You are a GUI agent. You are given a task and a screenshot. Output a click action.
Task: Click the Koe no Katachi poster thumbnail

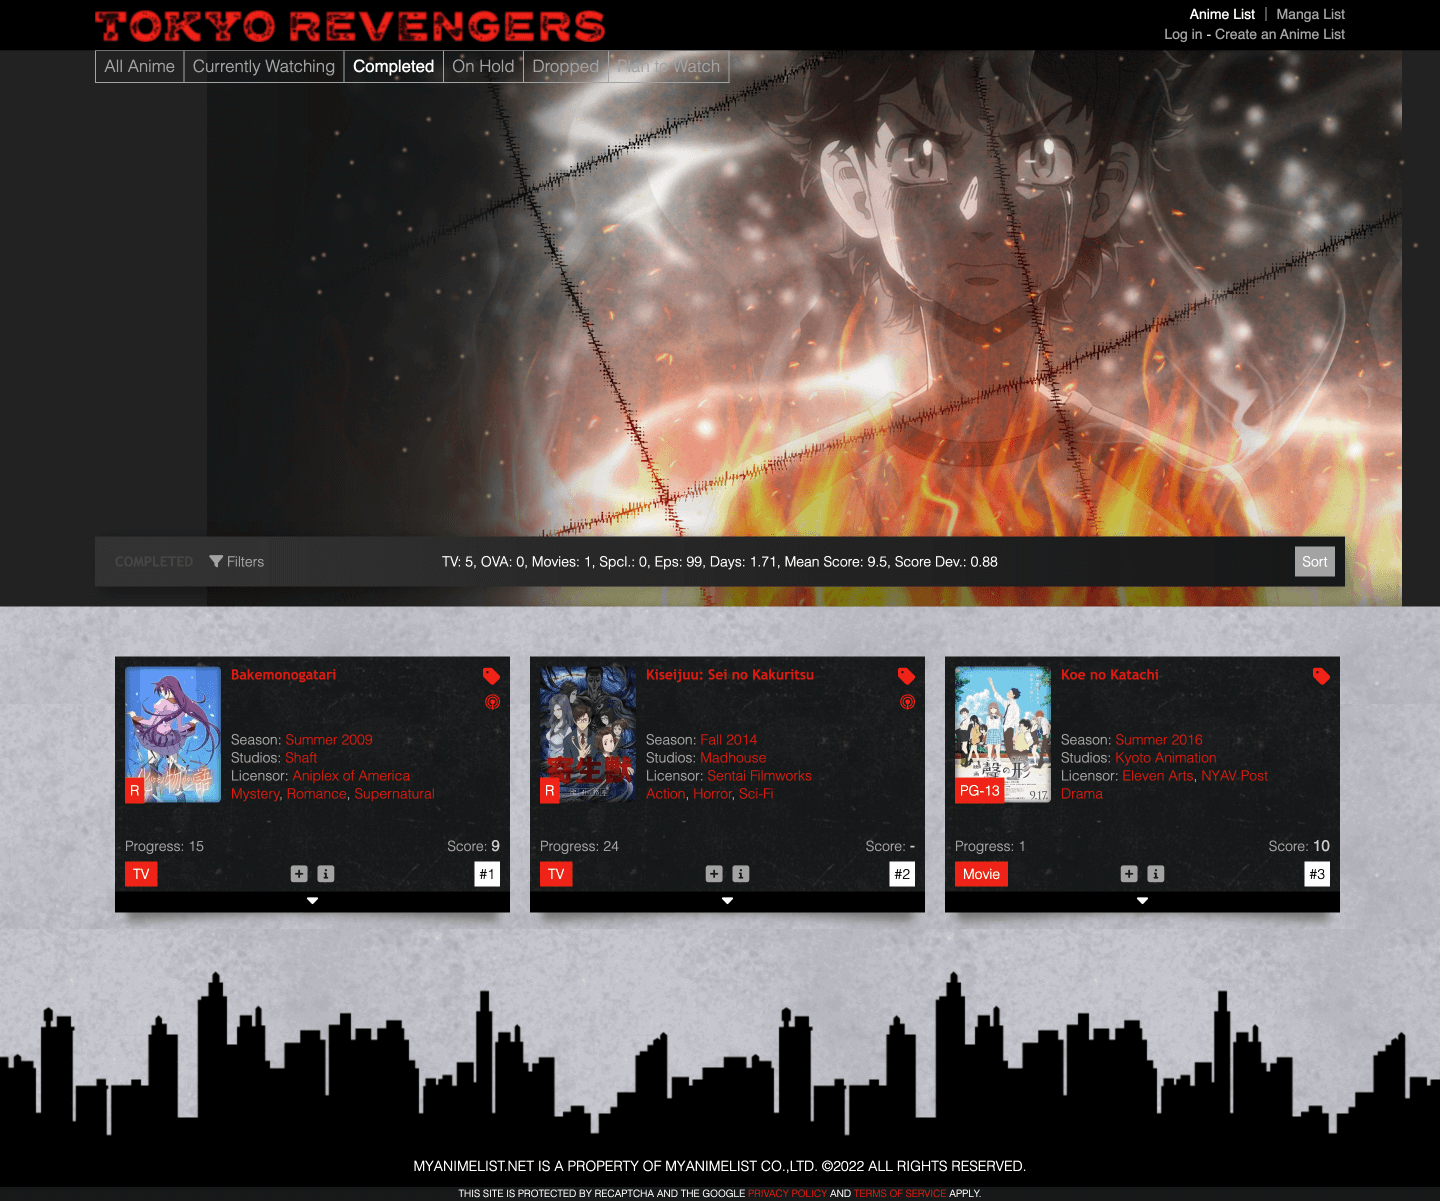coord(1003,734)
